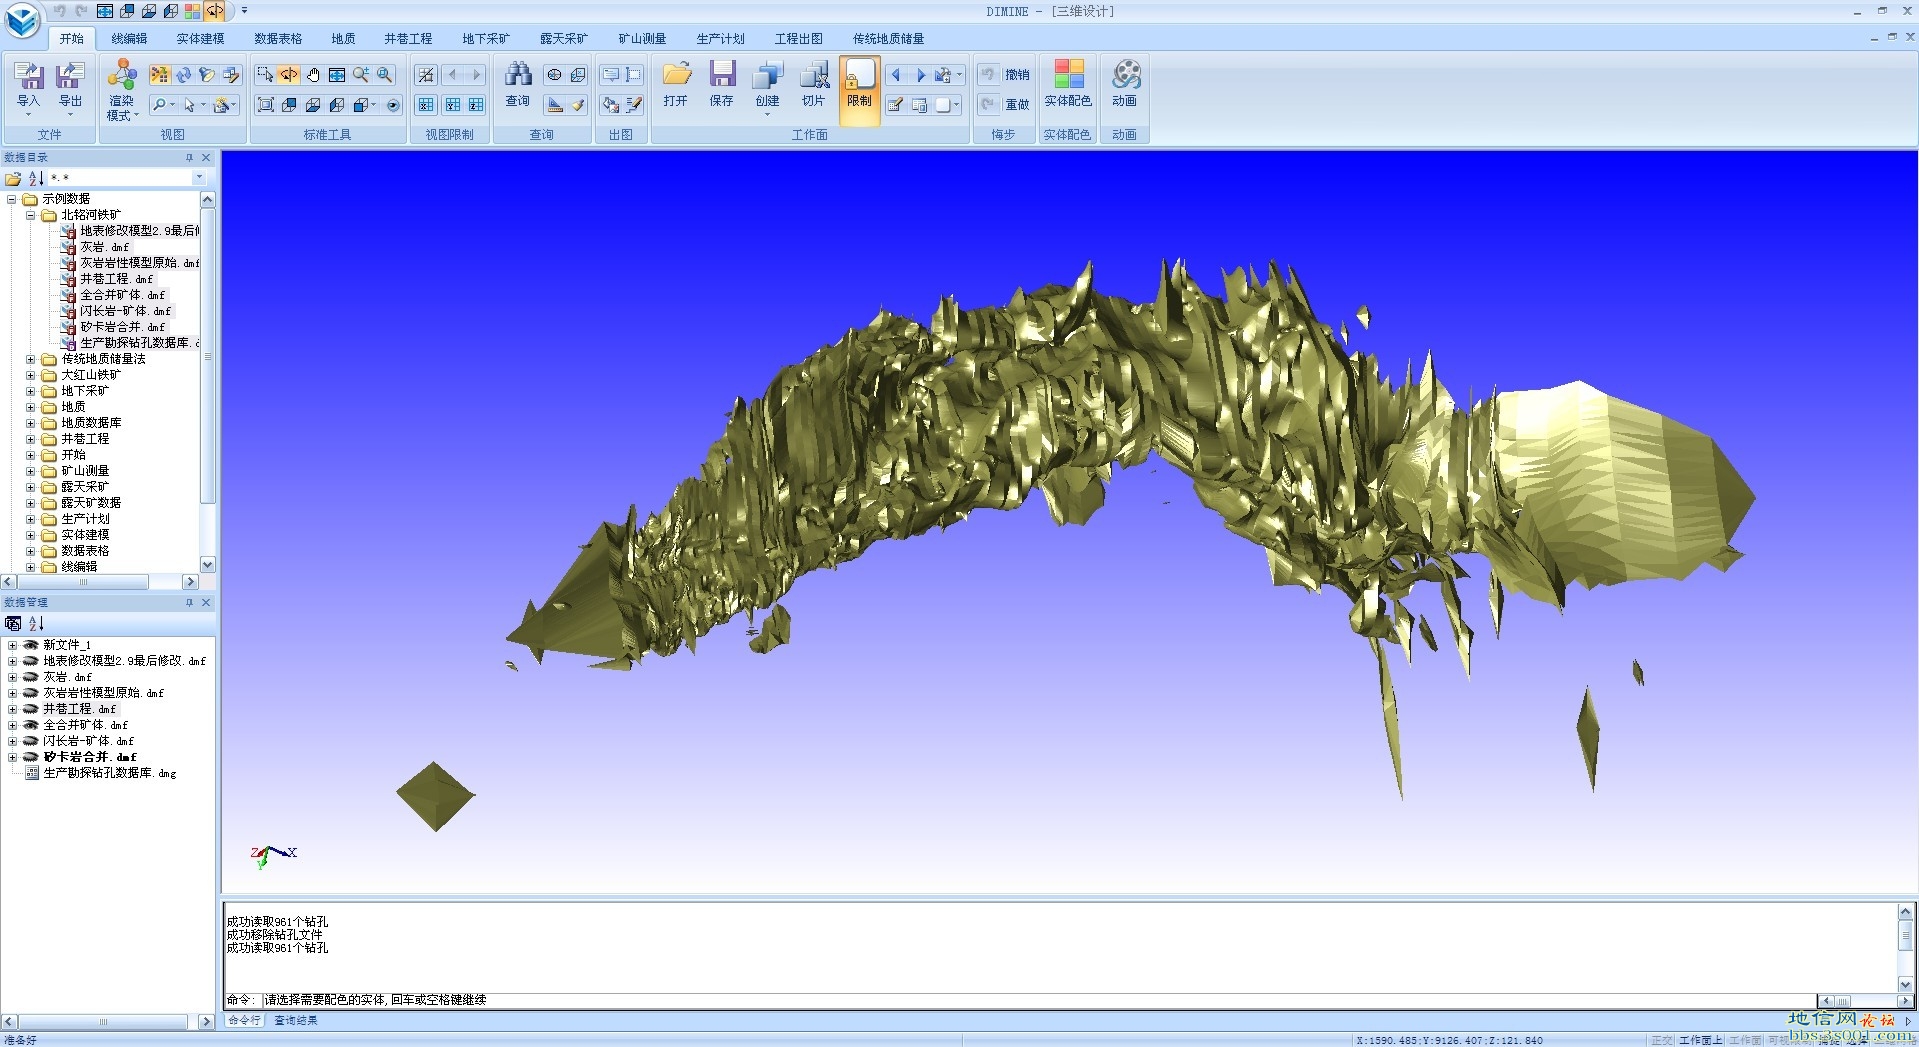
Task: Expand the 地质数据库 folder node
Action: tap(30, 423)
